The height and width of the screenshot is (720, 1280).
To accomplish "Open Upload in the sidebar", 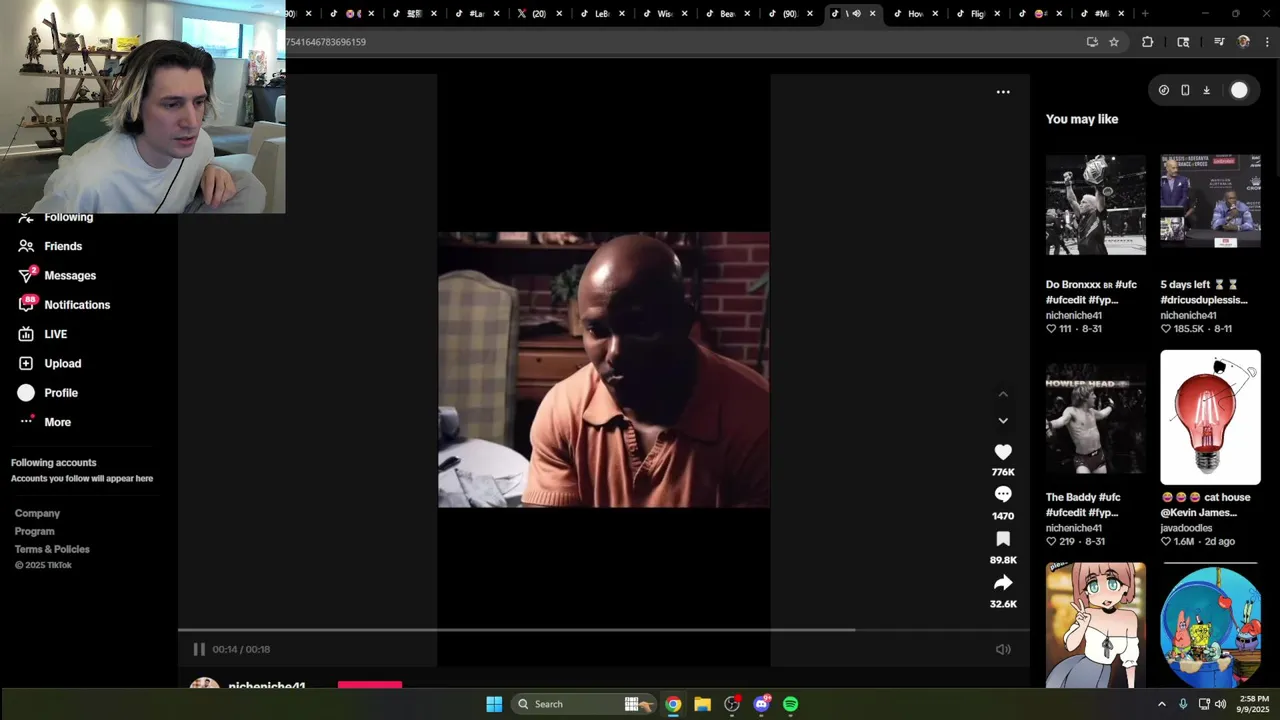I will (50, 363).
